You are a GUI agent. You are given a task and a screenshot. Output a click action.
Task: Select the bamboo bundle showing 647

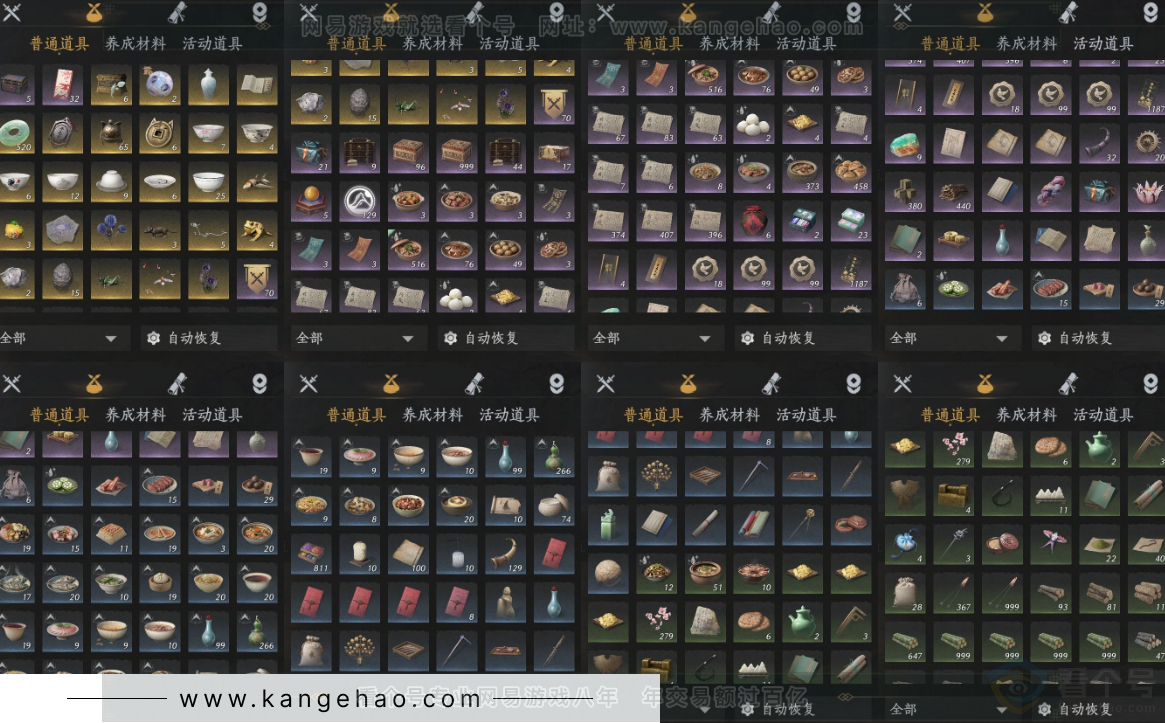click(x=905, y=641)
